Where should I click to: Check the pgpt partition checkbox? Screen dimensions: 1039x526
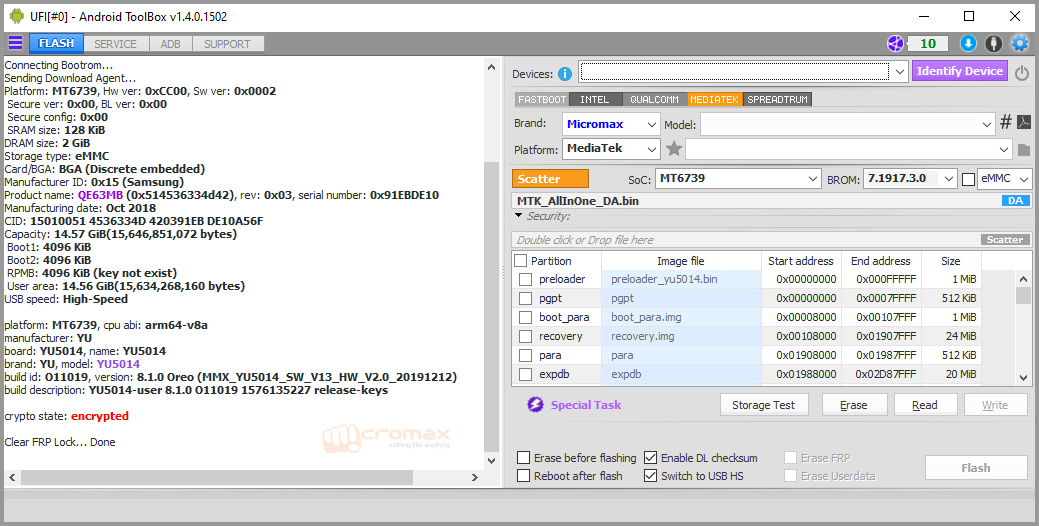point(525,299)
